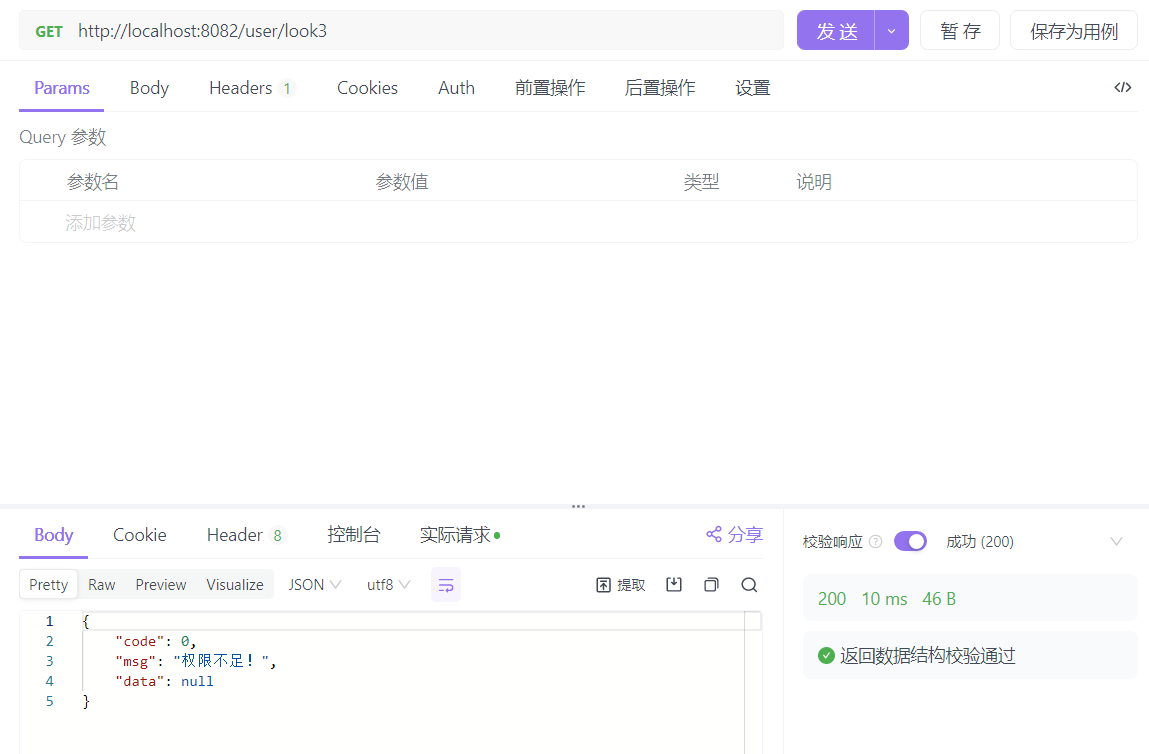1149x754 pixels.
Task: Toggle the 校验响应 switch off
Action: point(910,542)
